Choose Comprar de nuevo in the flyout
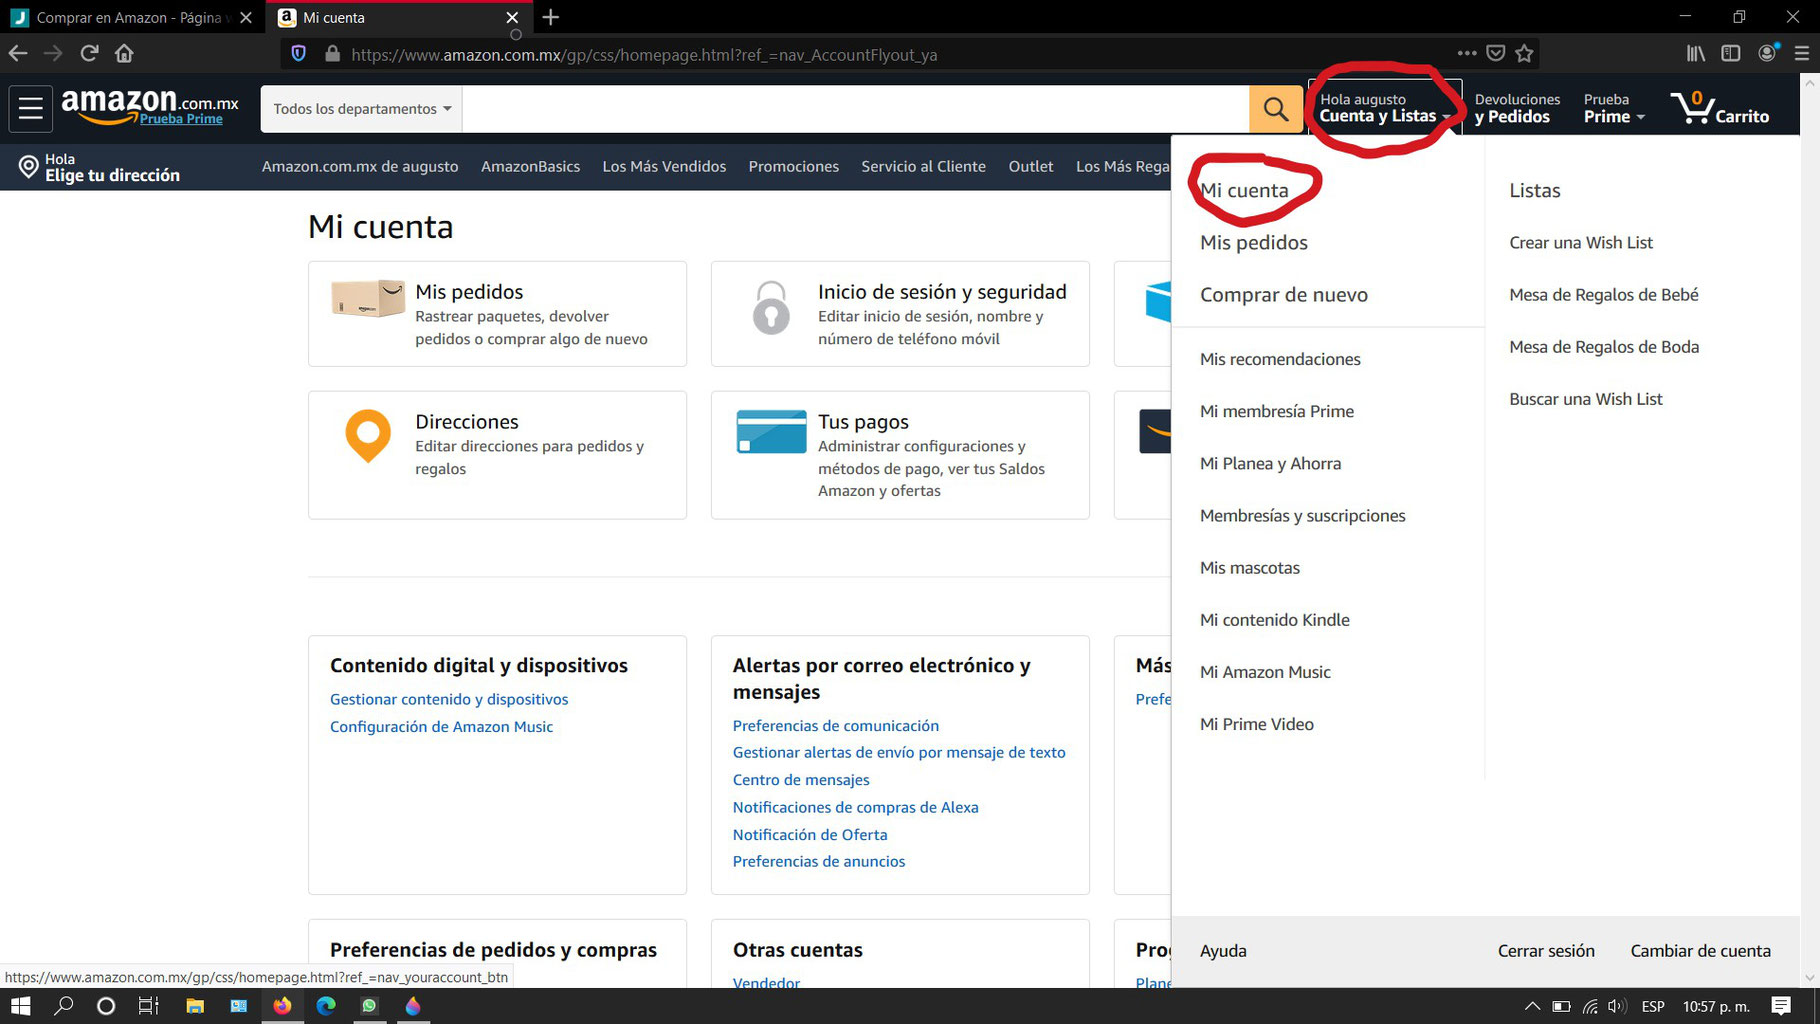Image resolution: width=1820 pixels, height=1024 pixels. point(1284,294)
